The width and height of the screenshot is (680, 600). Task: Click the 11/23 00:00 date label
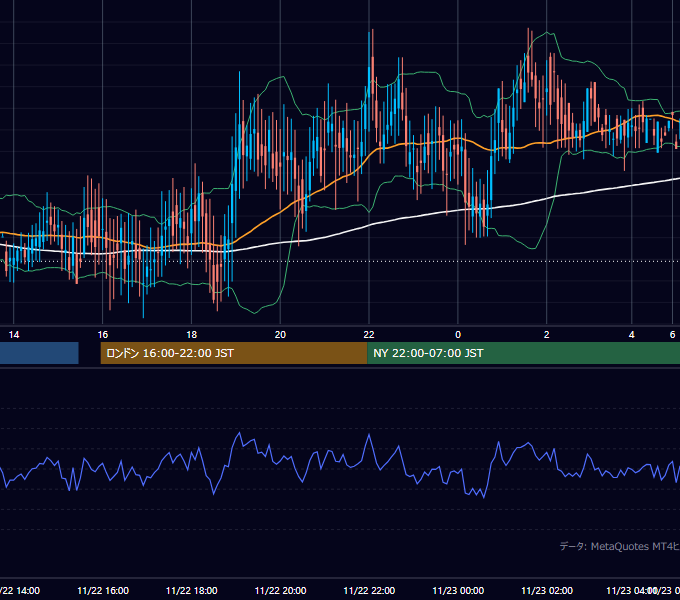click(x=458, y=591)
